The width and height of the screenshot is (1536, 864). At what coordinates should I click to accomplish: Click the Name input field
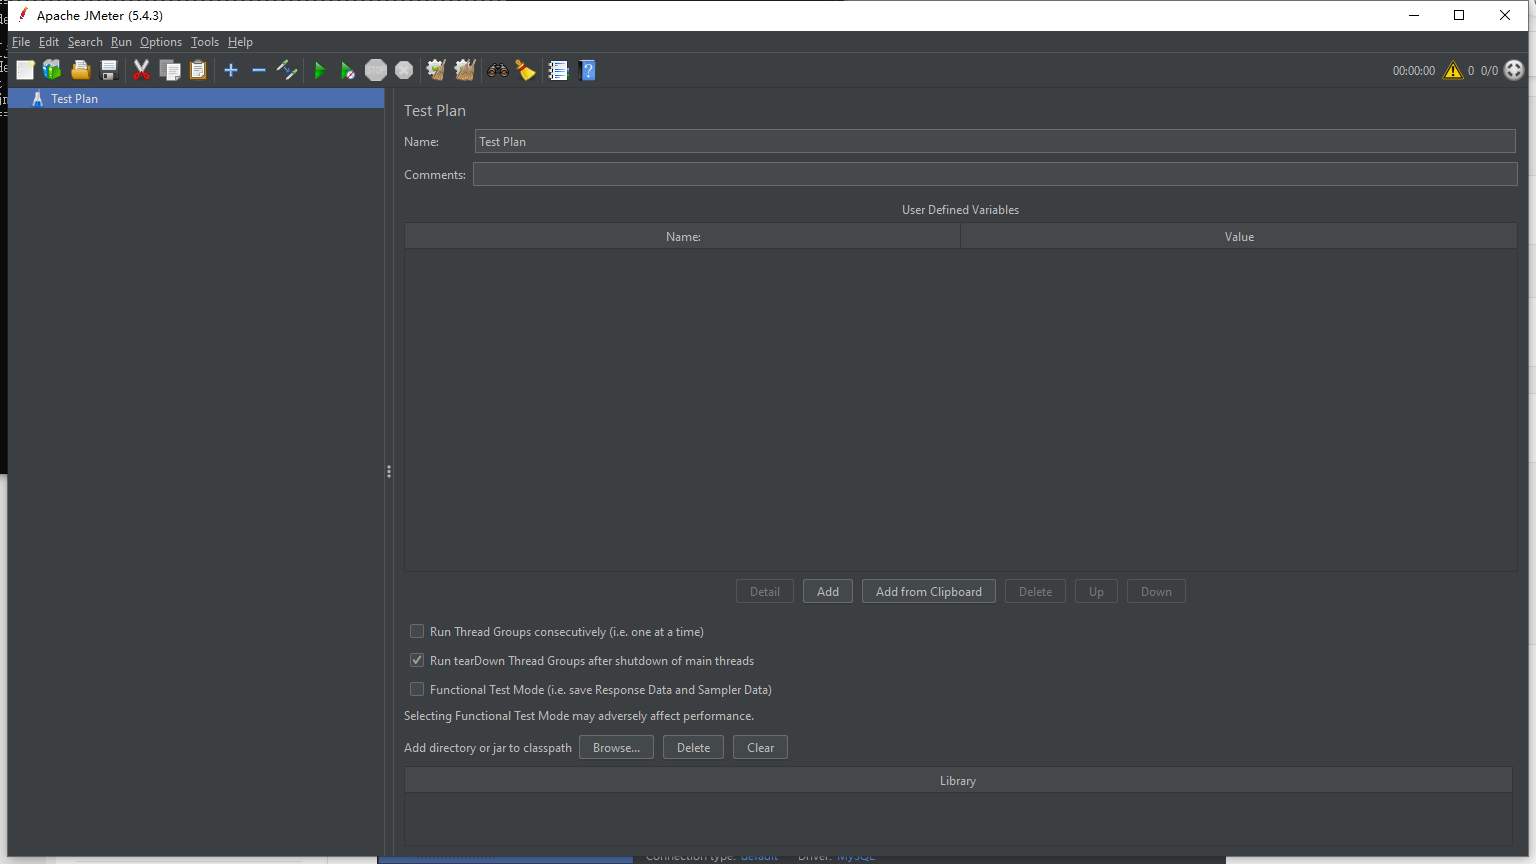click(995, 141)
